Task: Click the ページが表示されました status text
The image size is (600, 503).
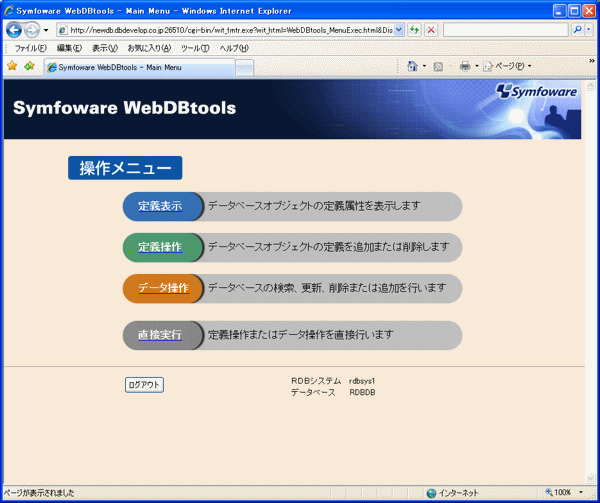Action: [x=39, y=493]
